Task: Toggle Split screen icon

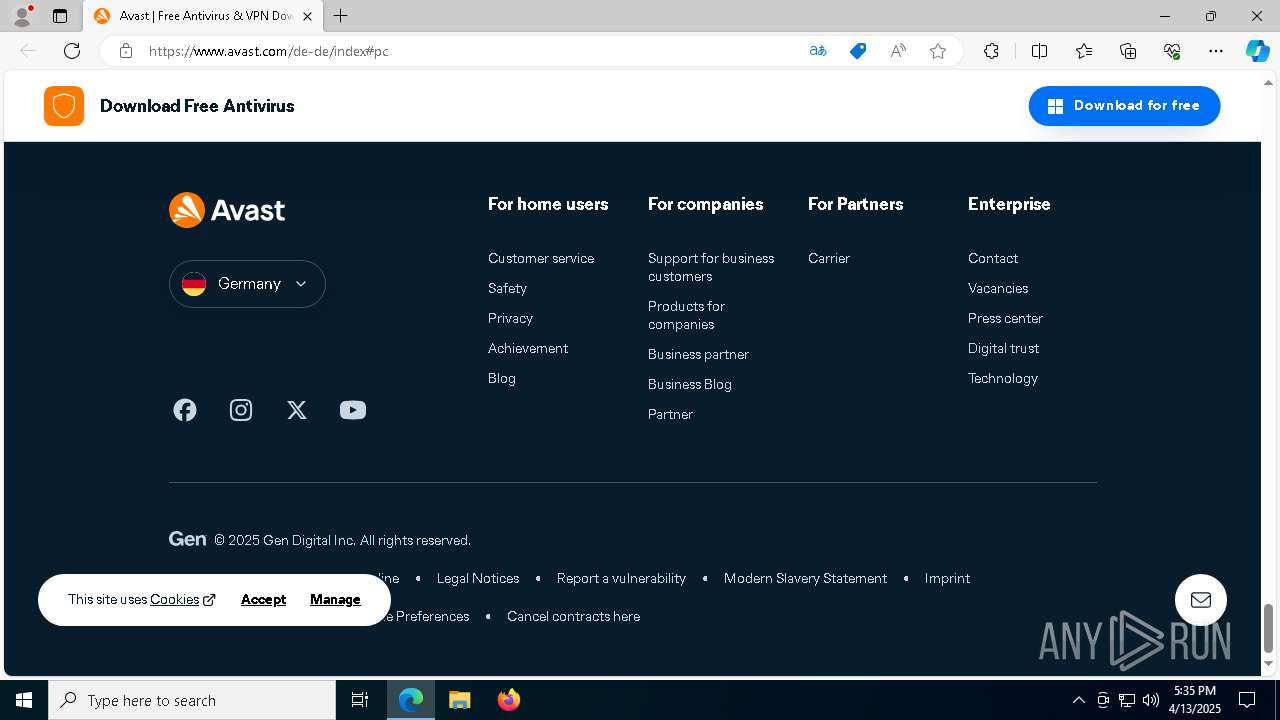Action: pyautogui.click(x=1039, y=51)
